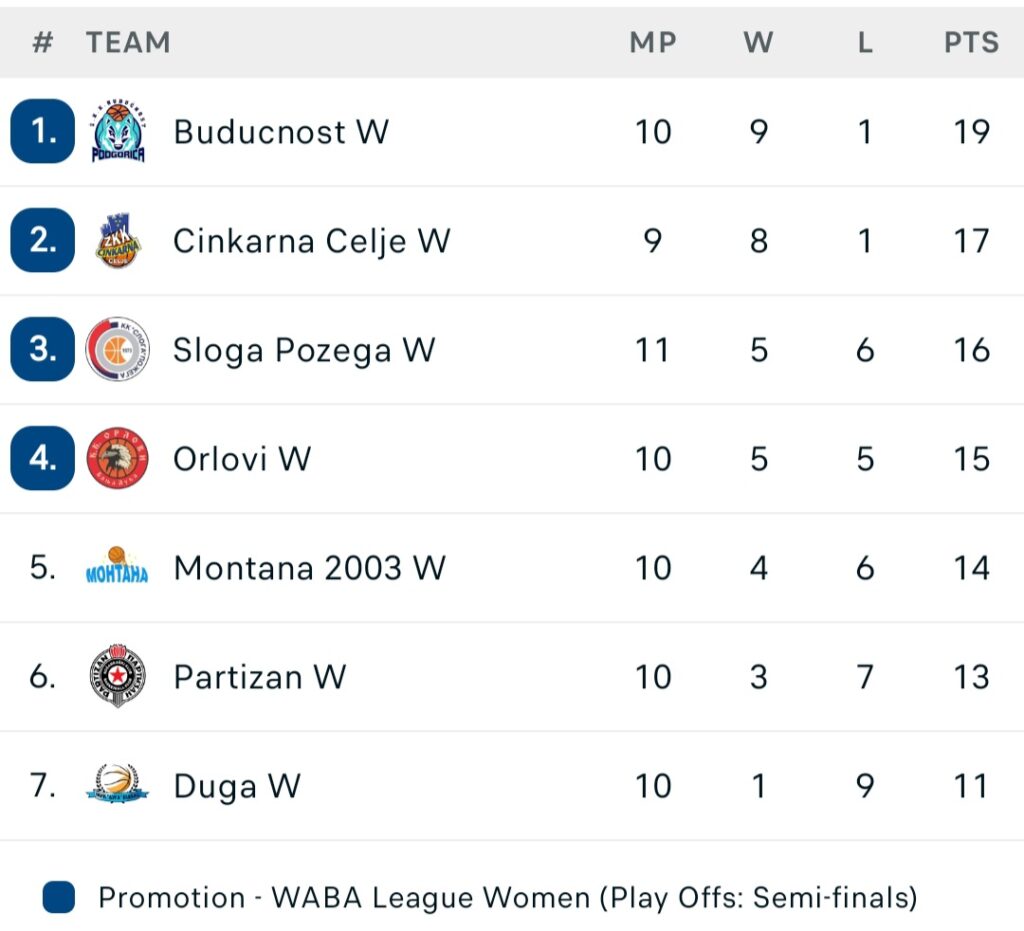Open the Sloga Pozega W team logo

(x=118, y=349)
